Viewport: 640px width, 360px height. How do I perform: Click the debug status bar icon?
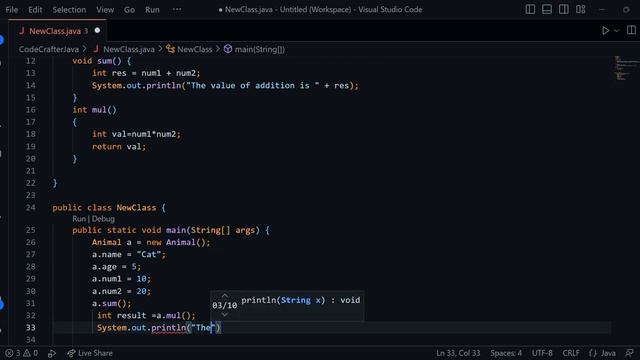click(x=52, y=353)
